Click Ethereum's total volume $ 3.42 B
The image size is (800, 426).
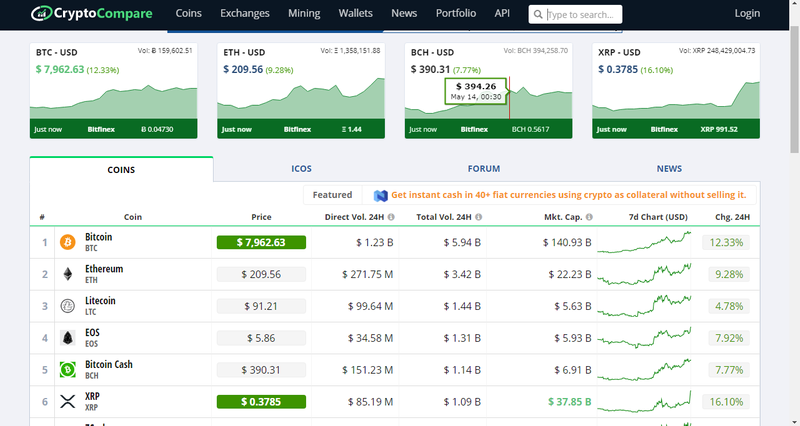click(x=462, y=274)
